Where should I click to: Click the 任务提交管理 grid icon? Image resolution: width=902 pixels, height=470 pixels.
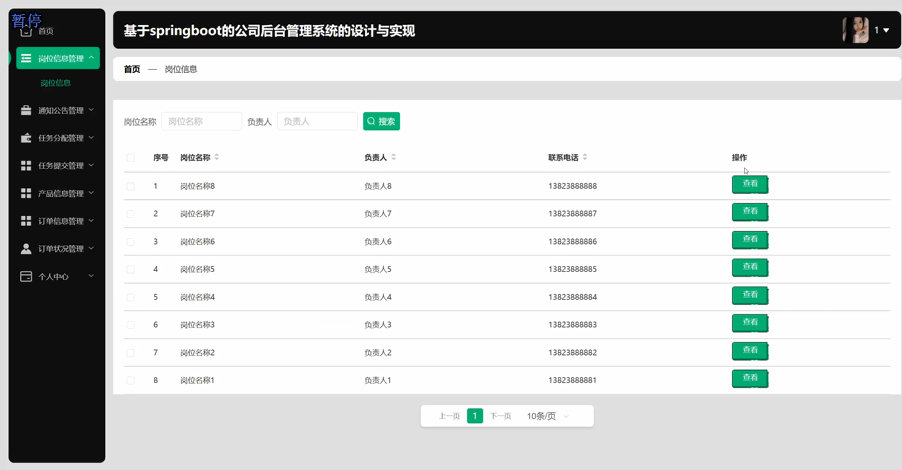coord(26,166)
